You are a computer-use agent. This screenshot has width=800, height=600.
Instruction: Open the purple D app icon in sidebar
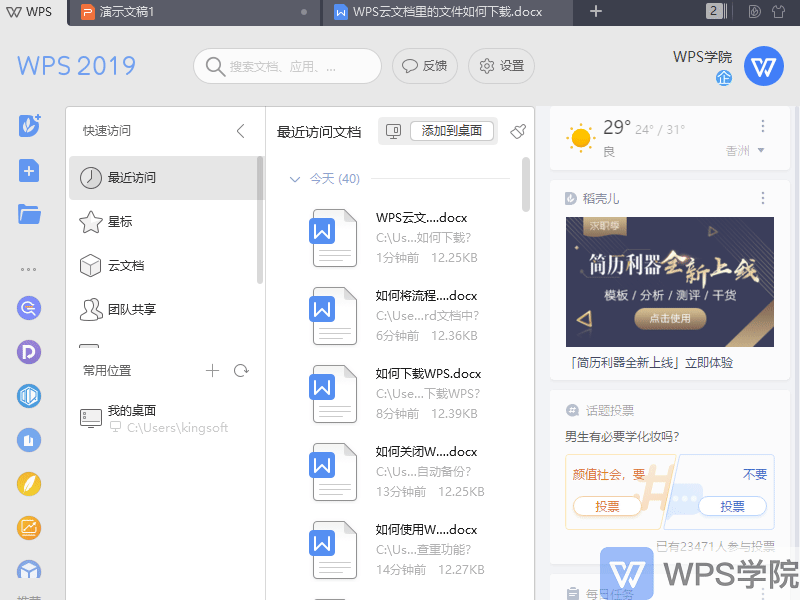tap(29, 352)
